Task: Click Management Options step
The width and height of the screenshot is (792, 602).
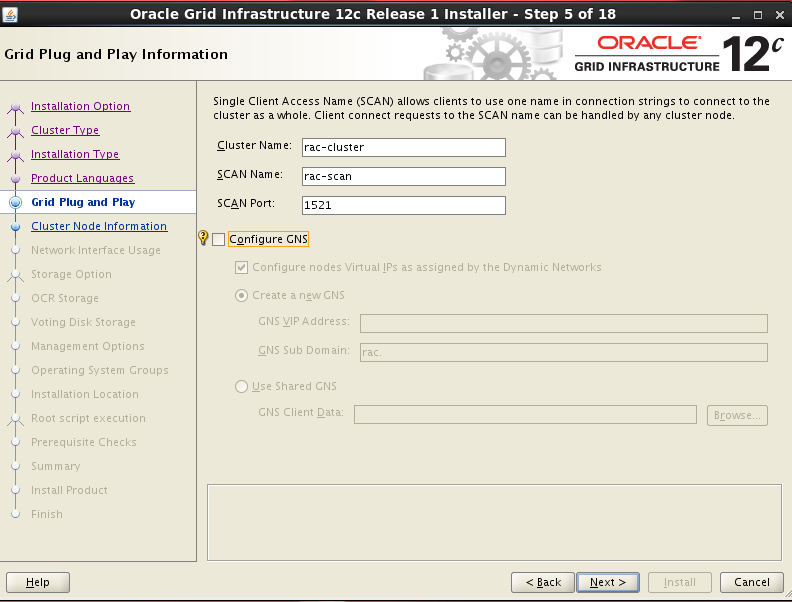Action: click(87, 346)
